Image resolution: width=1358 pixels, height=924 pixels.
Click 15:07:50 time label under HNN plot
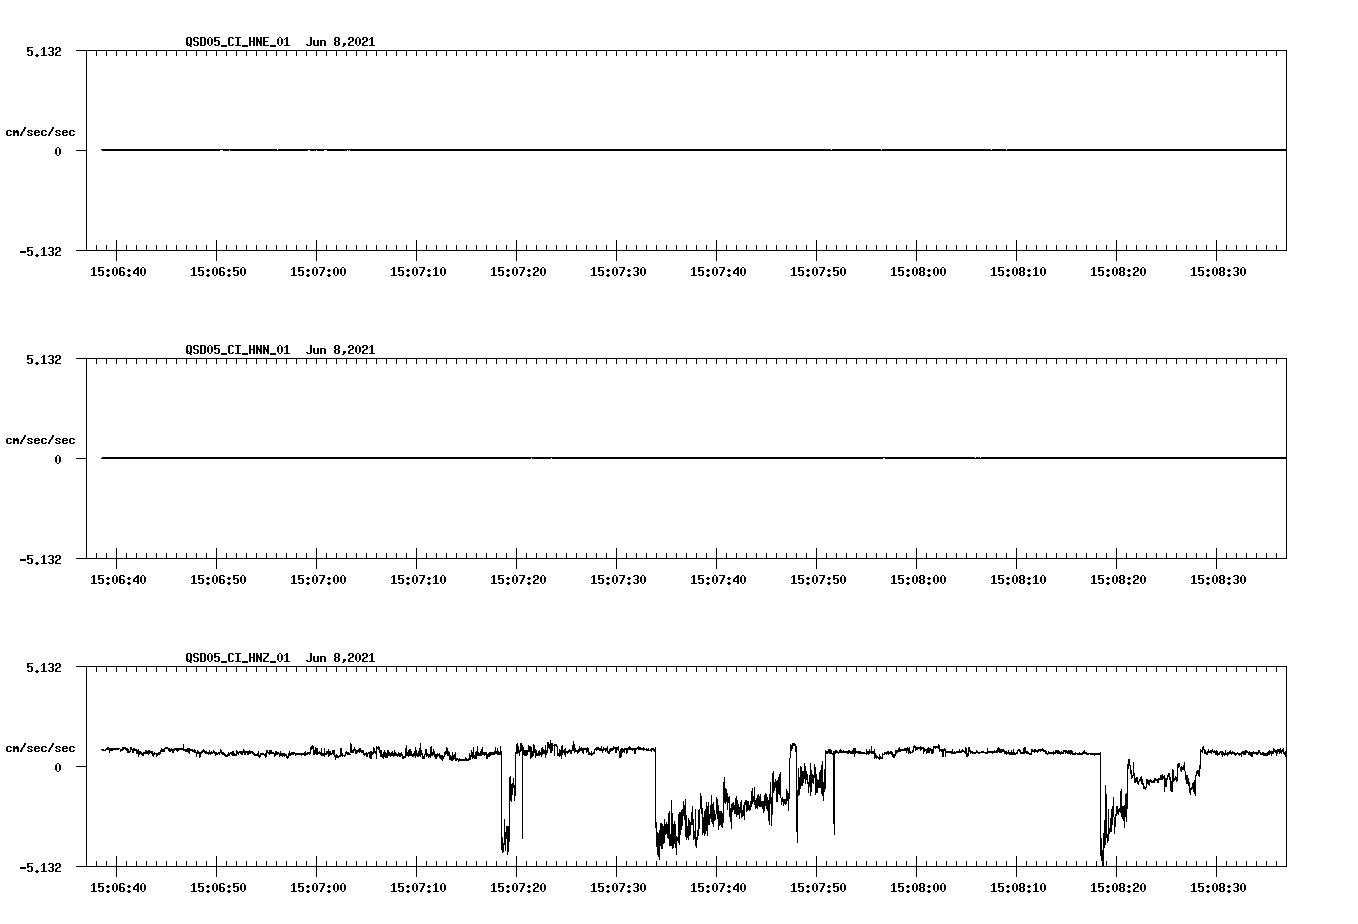pos(818,580)
